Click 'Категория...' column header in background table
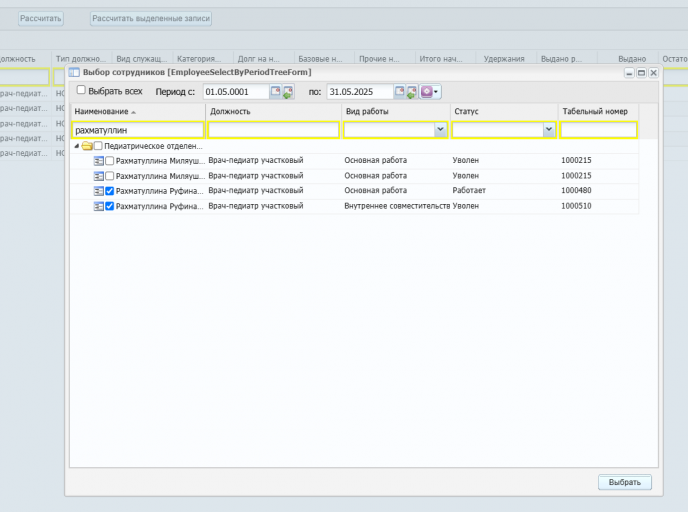Screen dimensions: 688x512 (203, 59)
